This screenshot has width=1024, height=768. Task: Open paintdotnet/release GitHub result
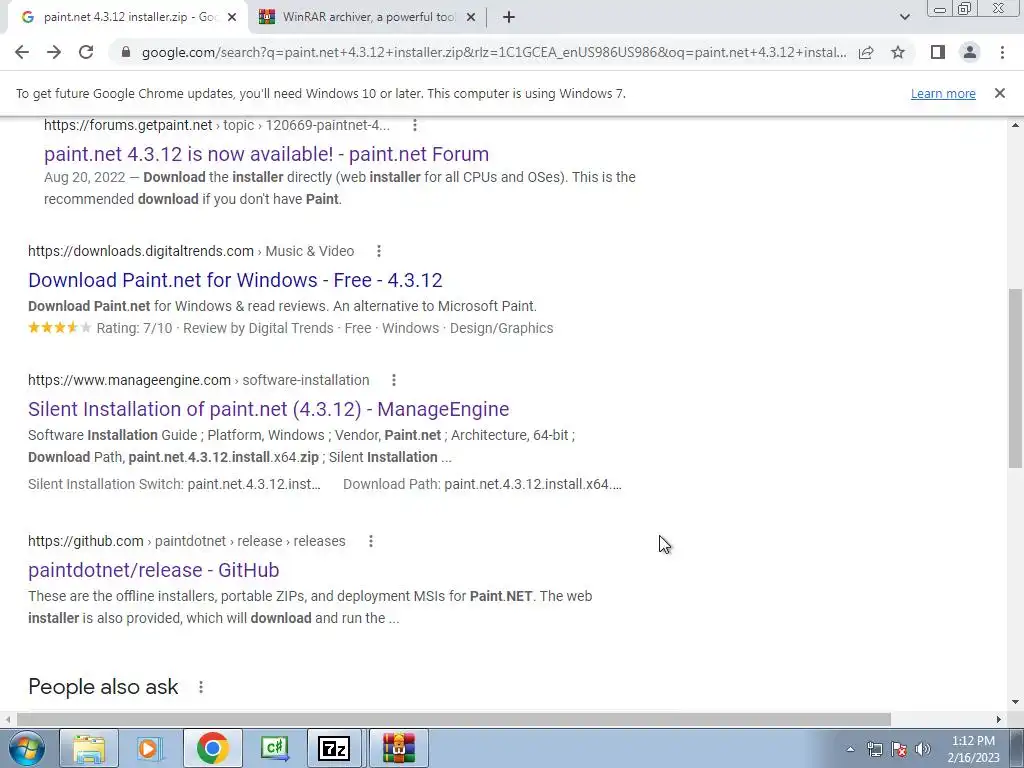[153, 570]
